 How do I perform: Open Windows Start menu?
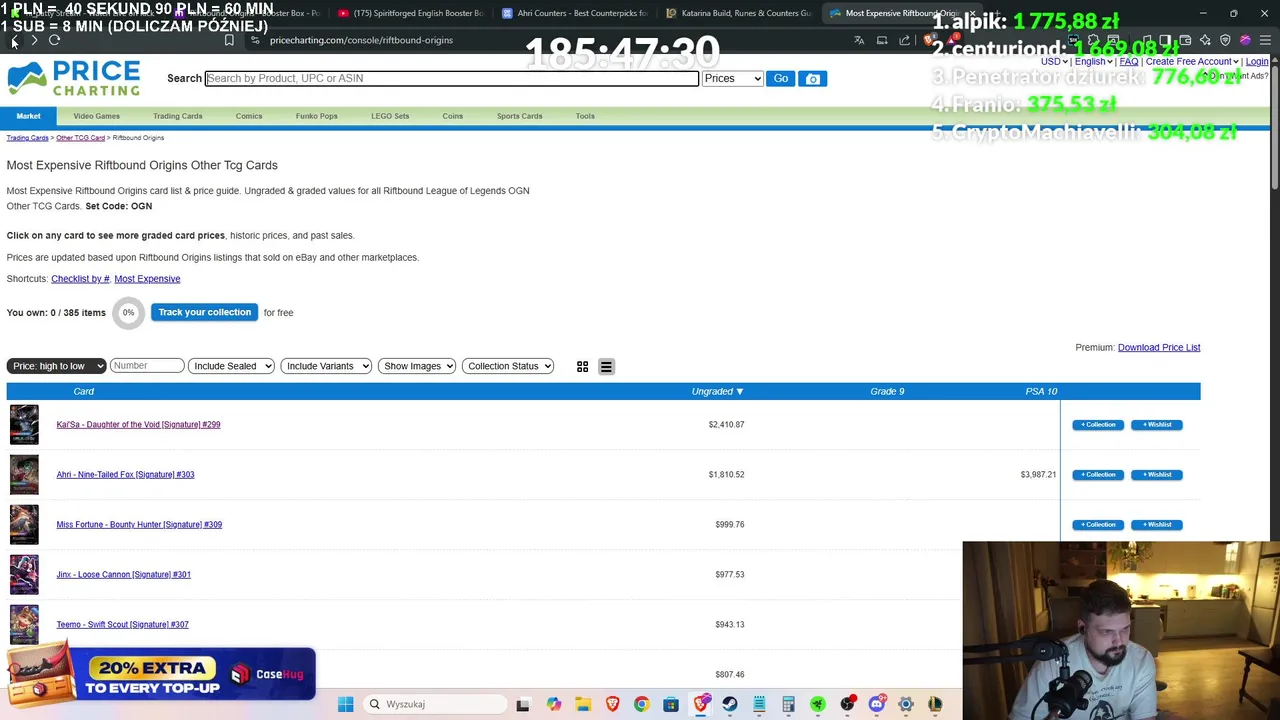[345, 704]
